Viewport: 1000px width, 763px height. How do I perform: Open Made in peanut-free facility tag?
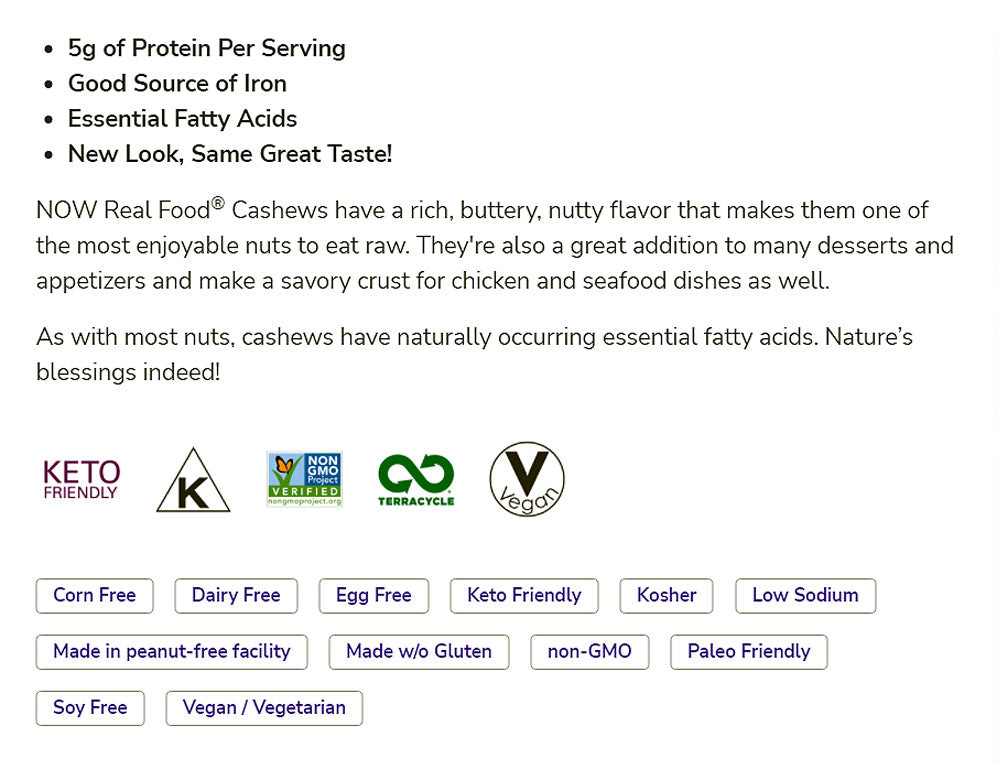pos(172,651)
